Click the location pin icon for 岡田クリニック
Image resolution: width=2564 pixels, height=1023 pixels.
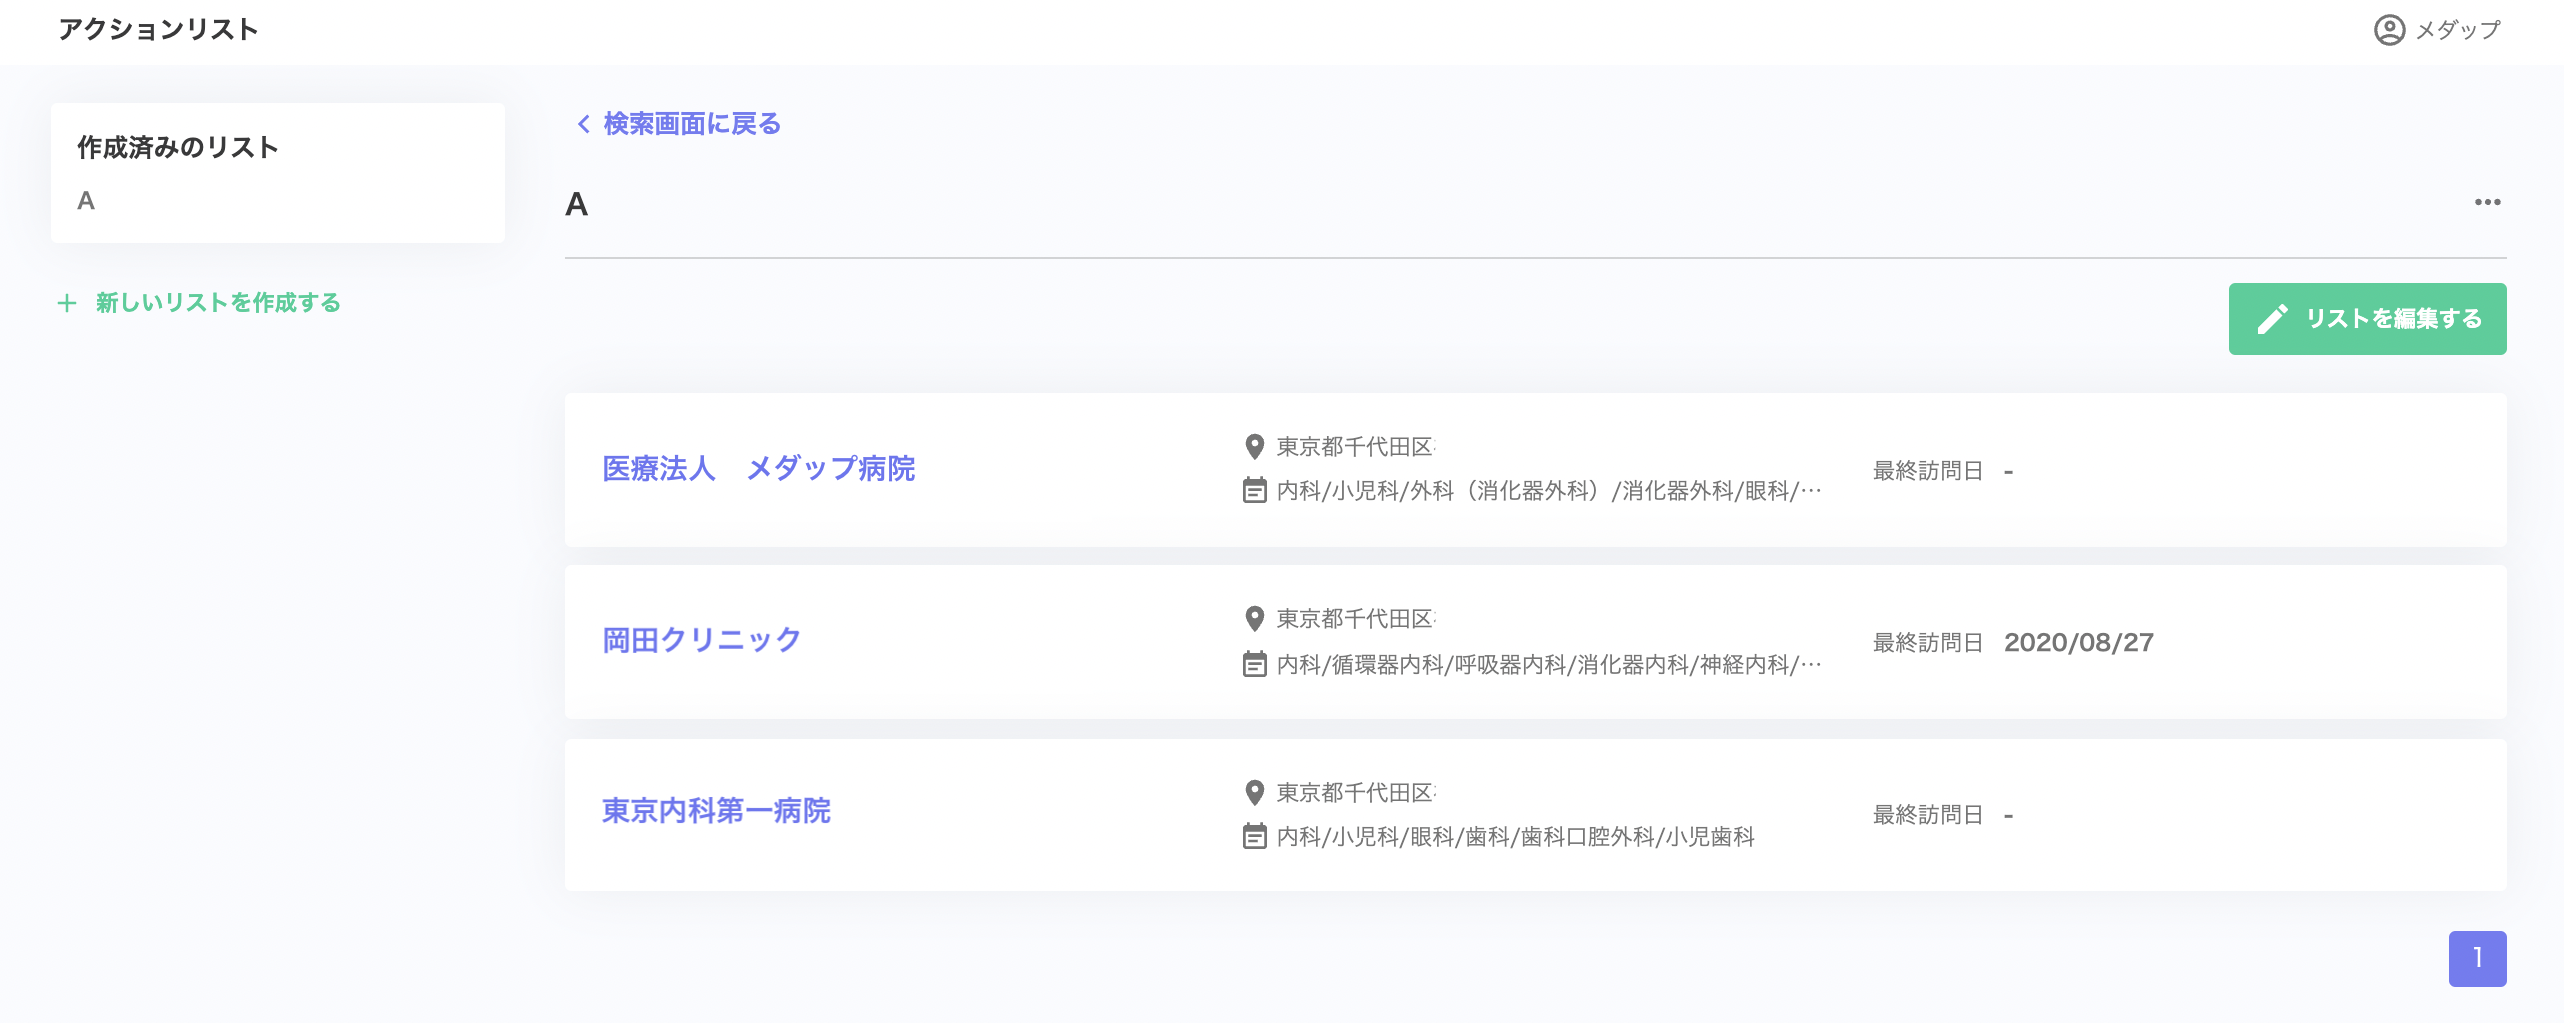coord(1254,619)
